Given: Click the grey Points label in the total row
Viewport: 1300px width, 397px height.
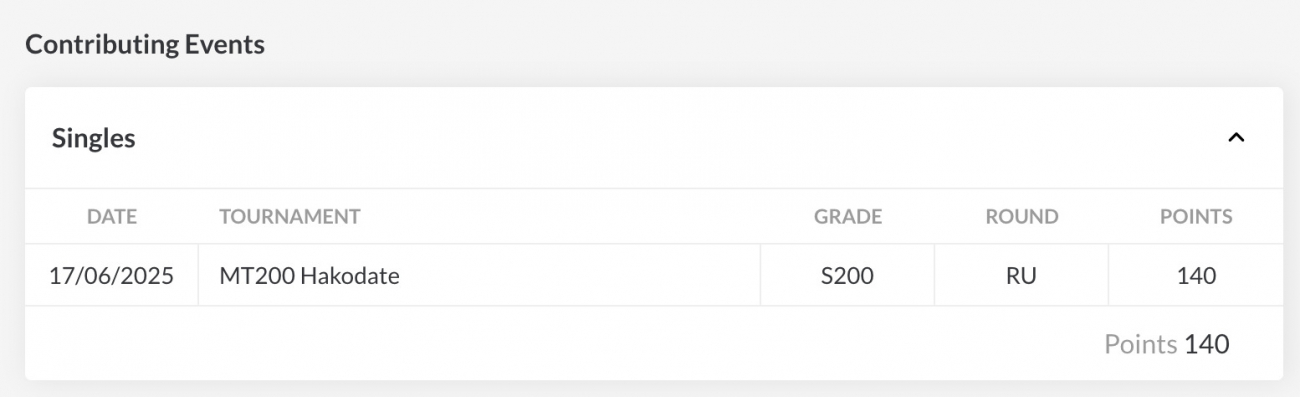Looking at the screenshot, I should 1140,344.
